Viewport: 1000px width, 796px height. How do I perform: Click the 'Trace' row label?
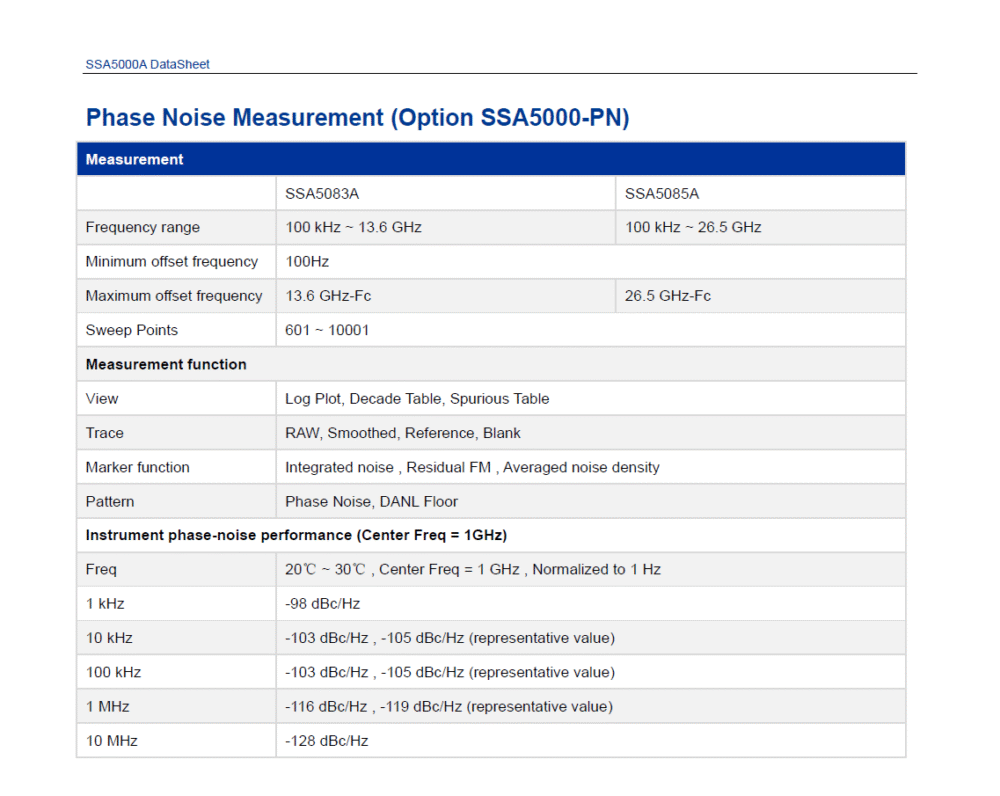coord(105,434)
